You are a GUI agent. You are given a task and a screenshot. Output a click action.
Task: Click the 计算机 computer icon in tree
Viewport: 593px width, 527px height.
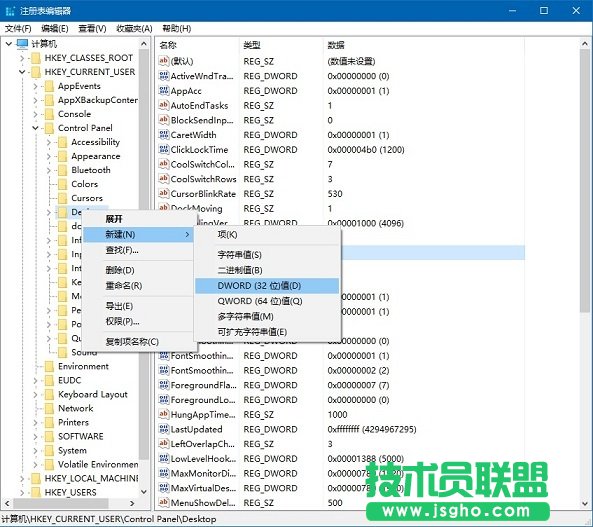click(22, 44)
